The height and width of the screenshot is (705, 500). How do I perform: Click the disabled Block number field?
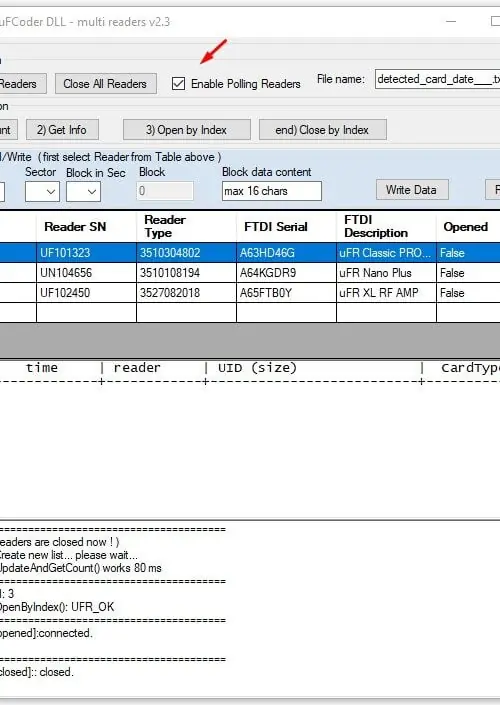click(x=165, y=191)
